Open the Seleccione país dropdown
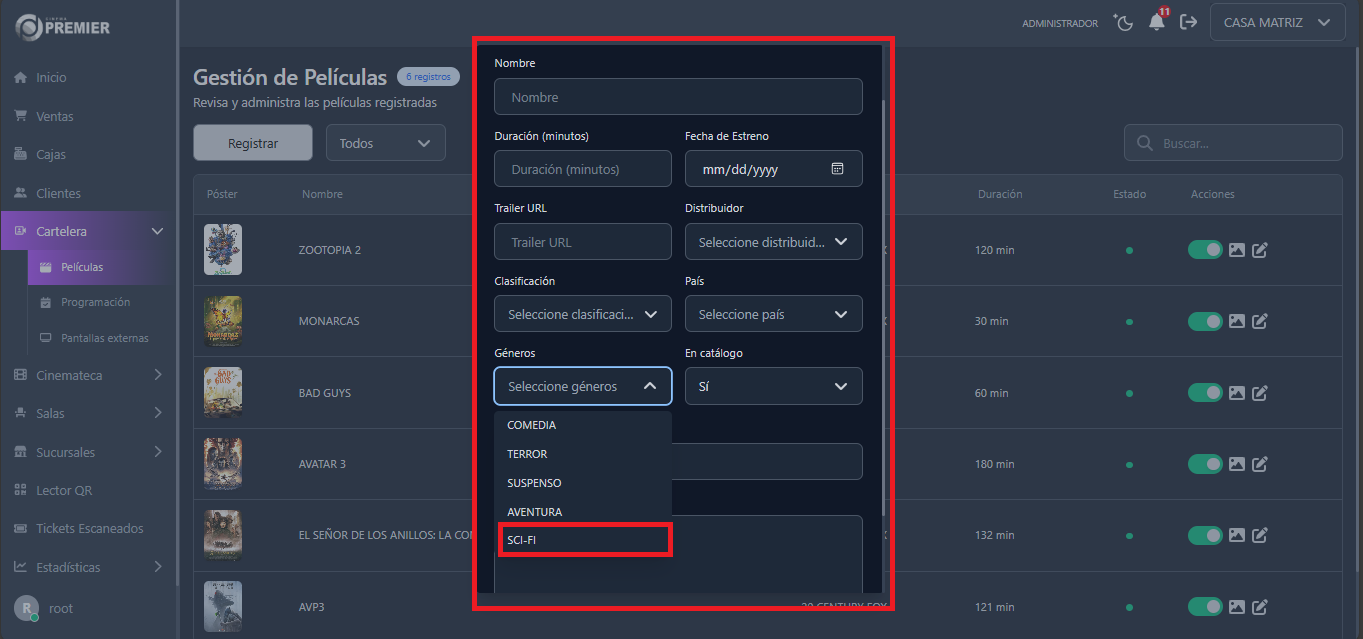The image size is (1363, 639). click(773, 314)
